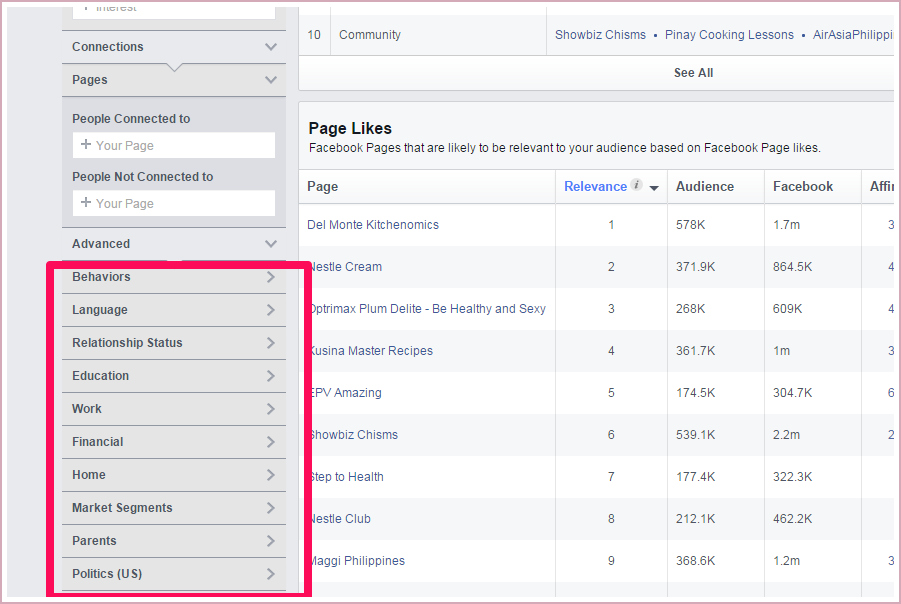
Task: Click the Relevance sort arrow
Action: coord(654,188)
